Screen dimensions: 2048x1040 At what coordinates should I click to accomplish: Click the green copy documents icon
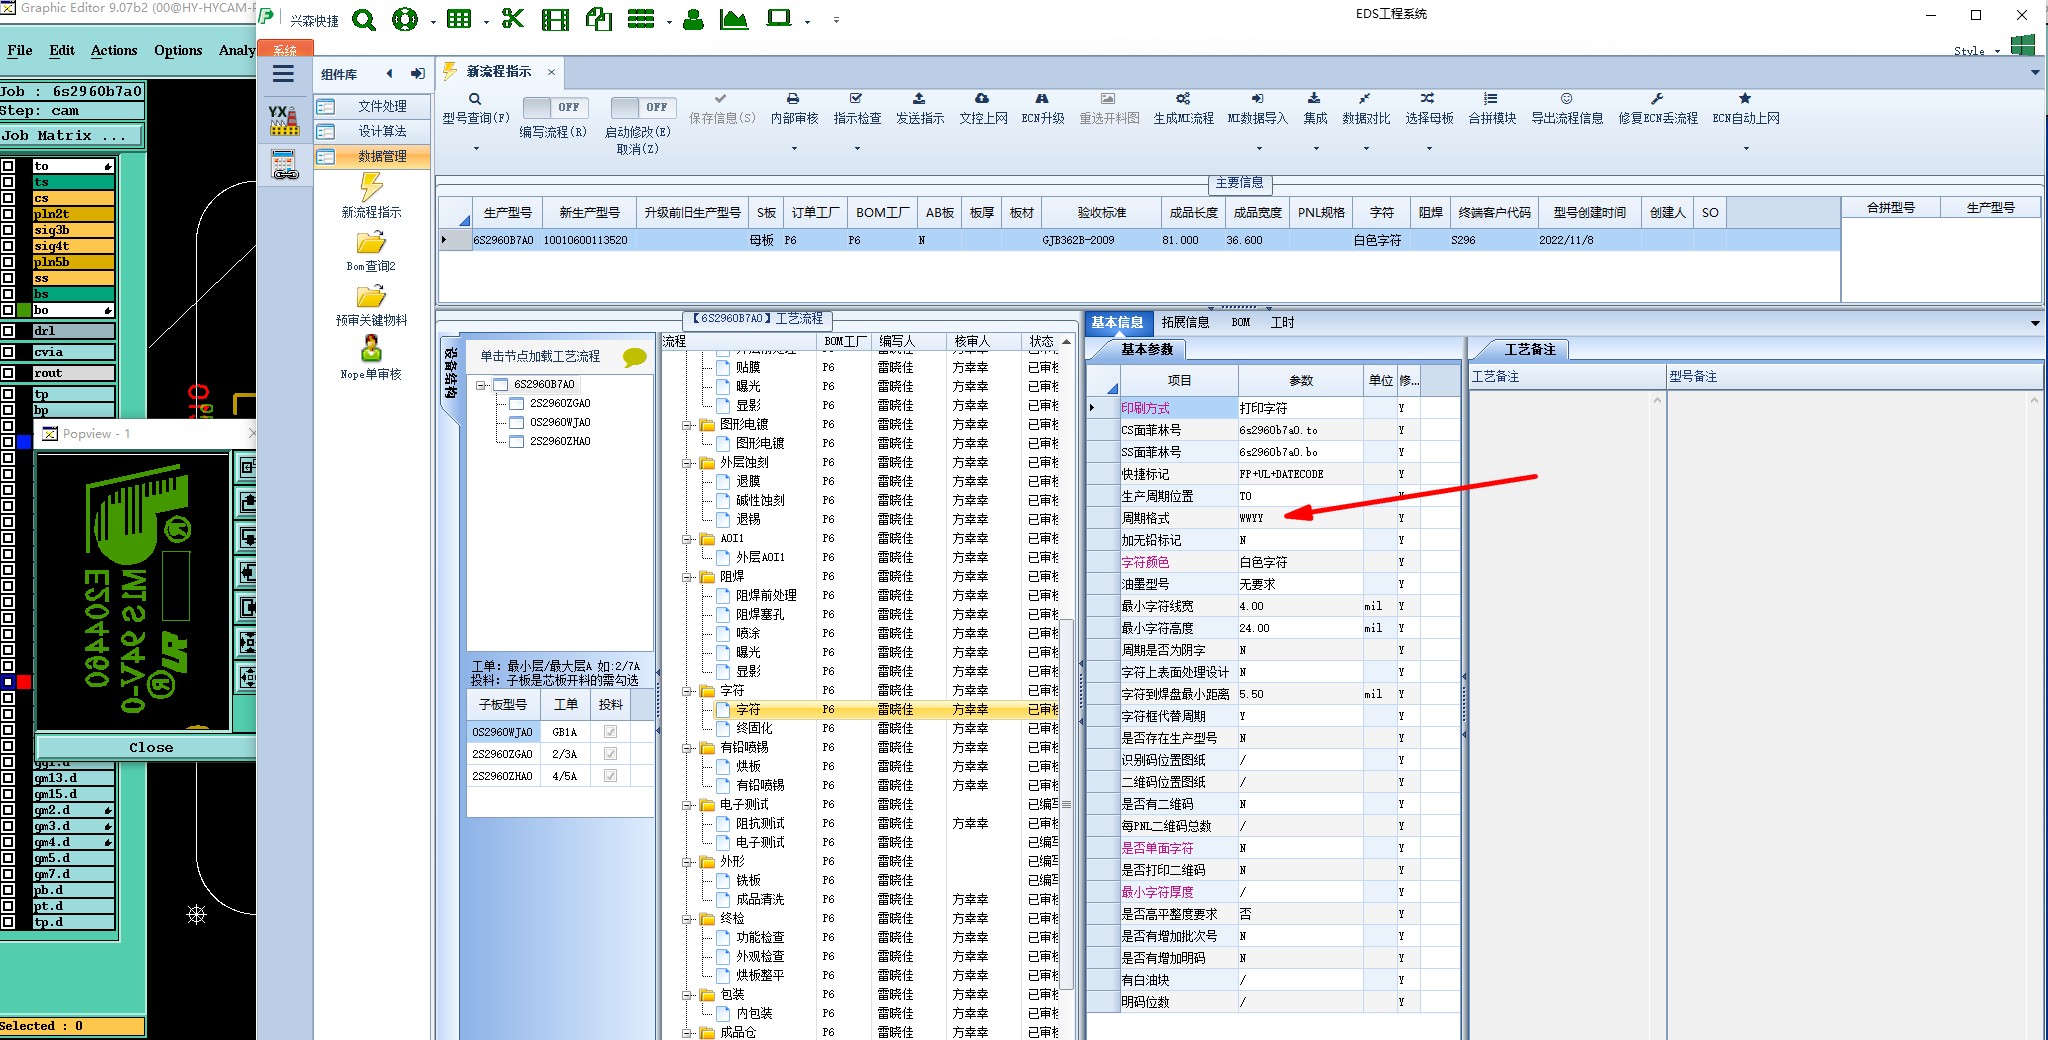click(598, 19)
